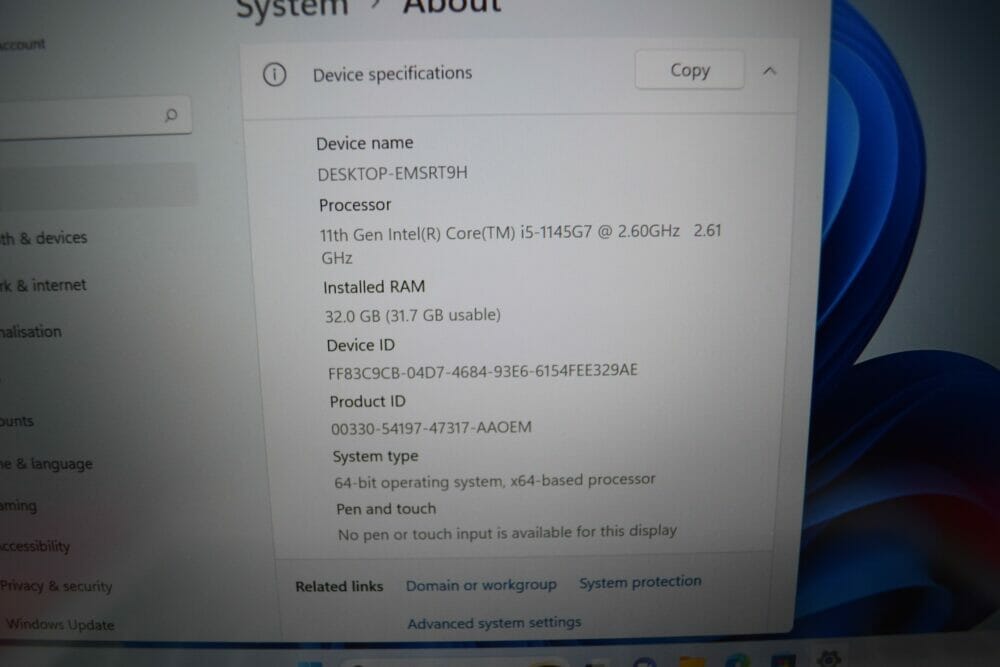
Task: Select Time & language in the sidebar
Action: click(46, 464)
